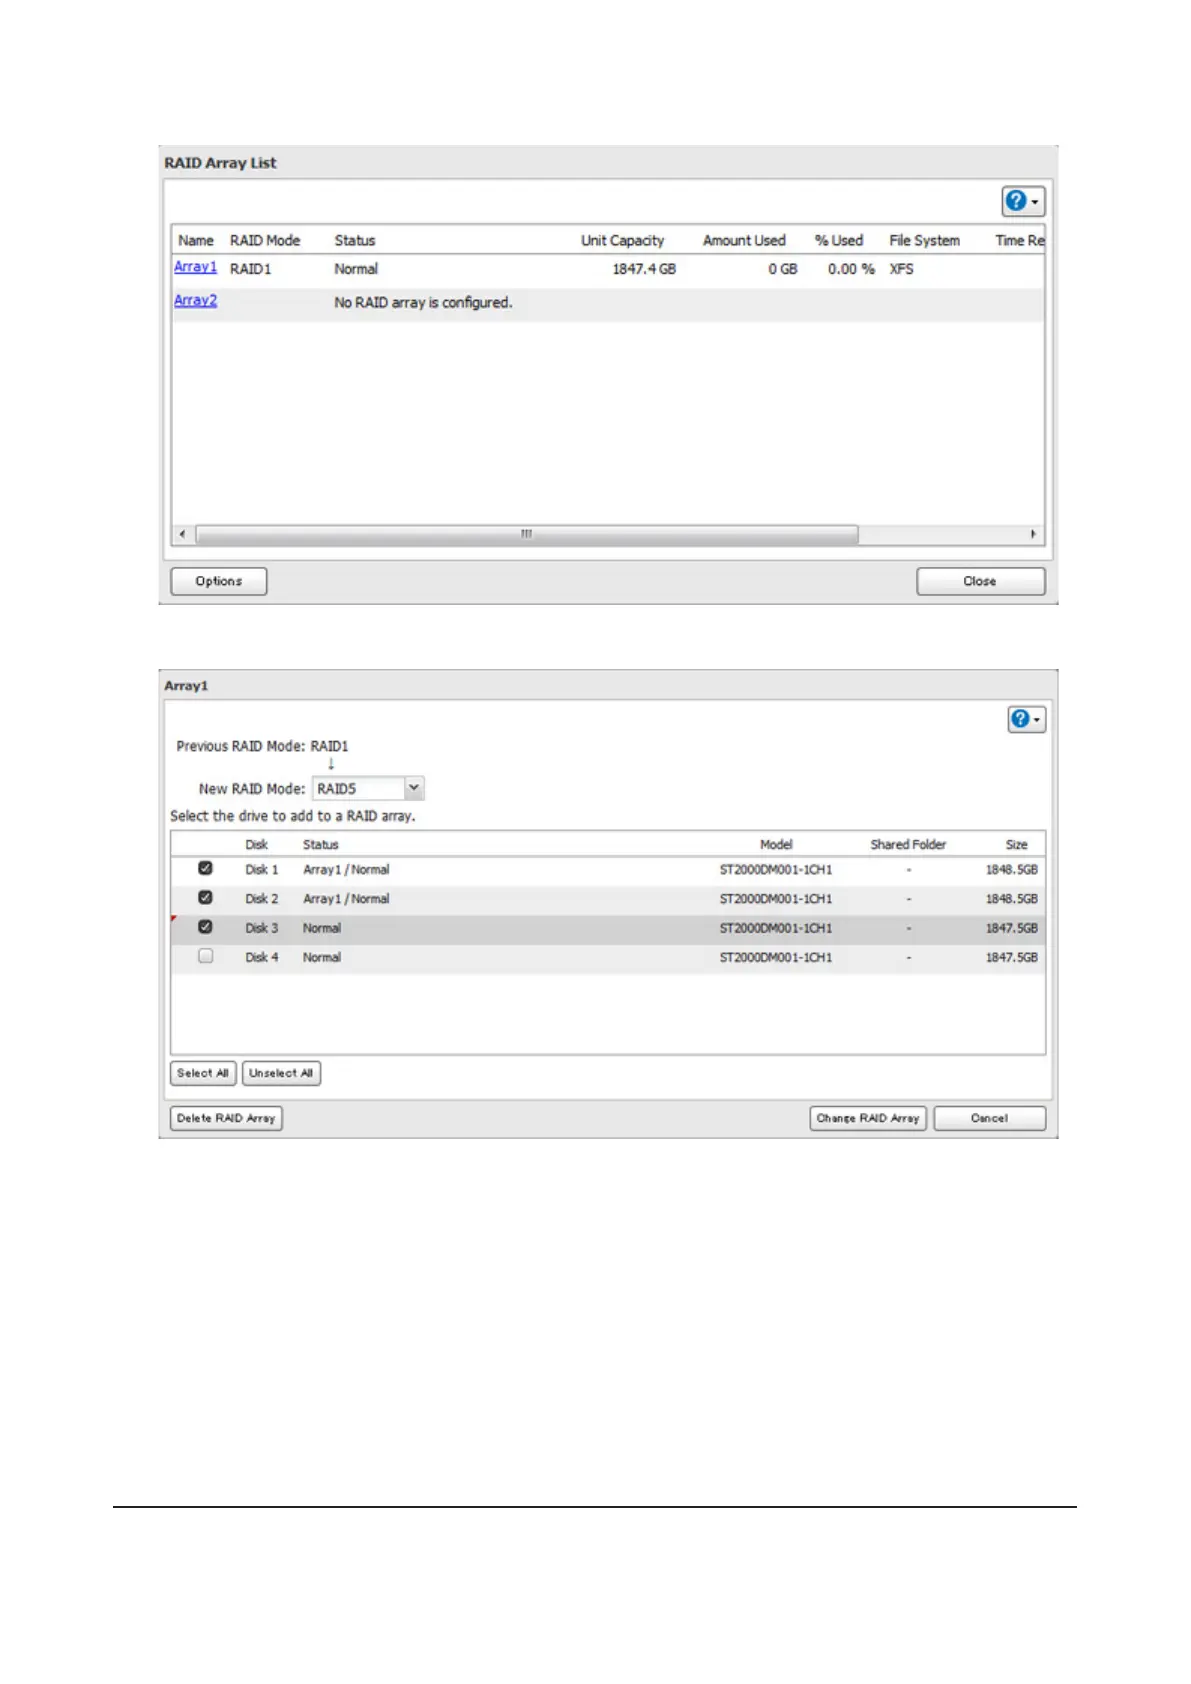The height and width of the screenshot is (1684, 1191).
Task: Click the % Used column header
Action: (x=838, y=240)
